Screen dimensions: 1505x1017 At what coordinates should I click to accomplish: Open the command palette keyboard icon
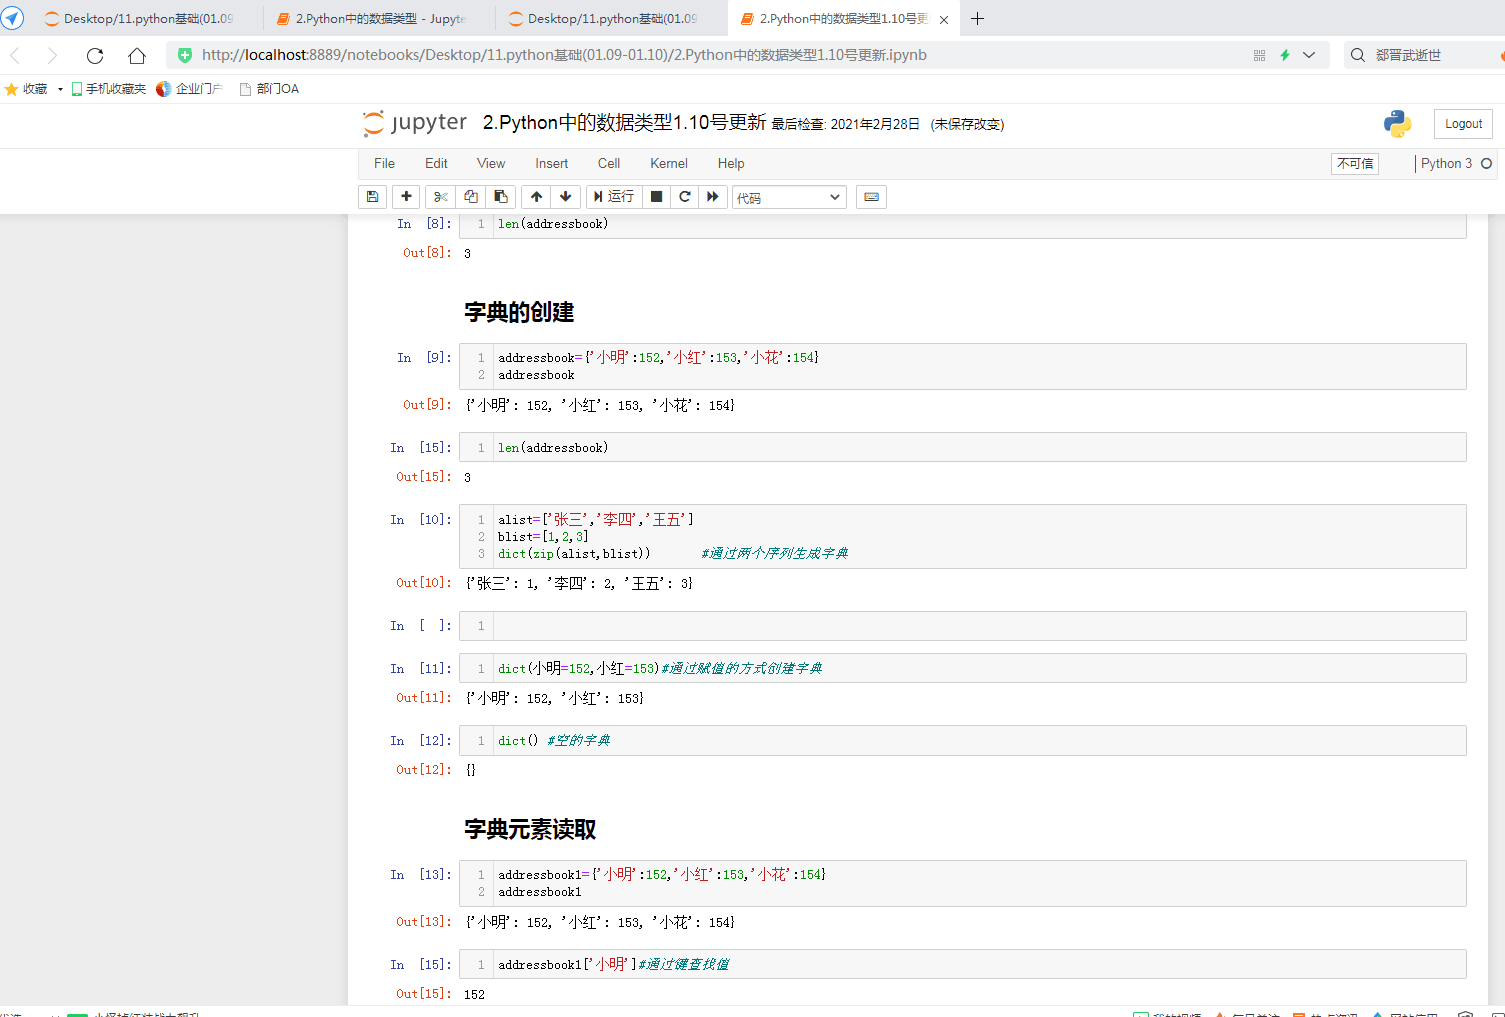(x=871, y=197)
